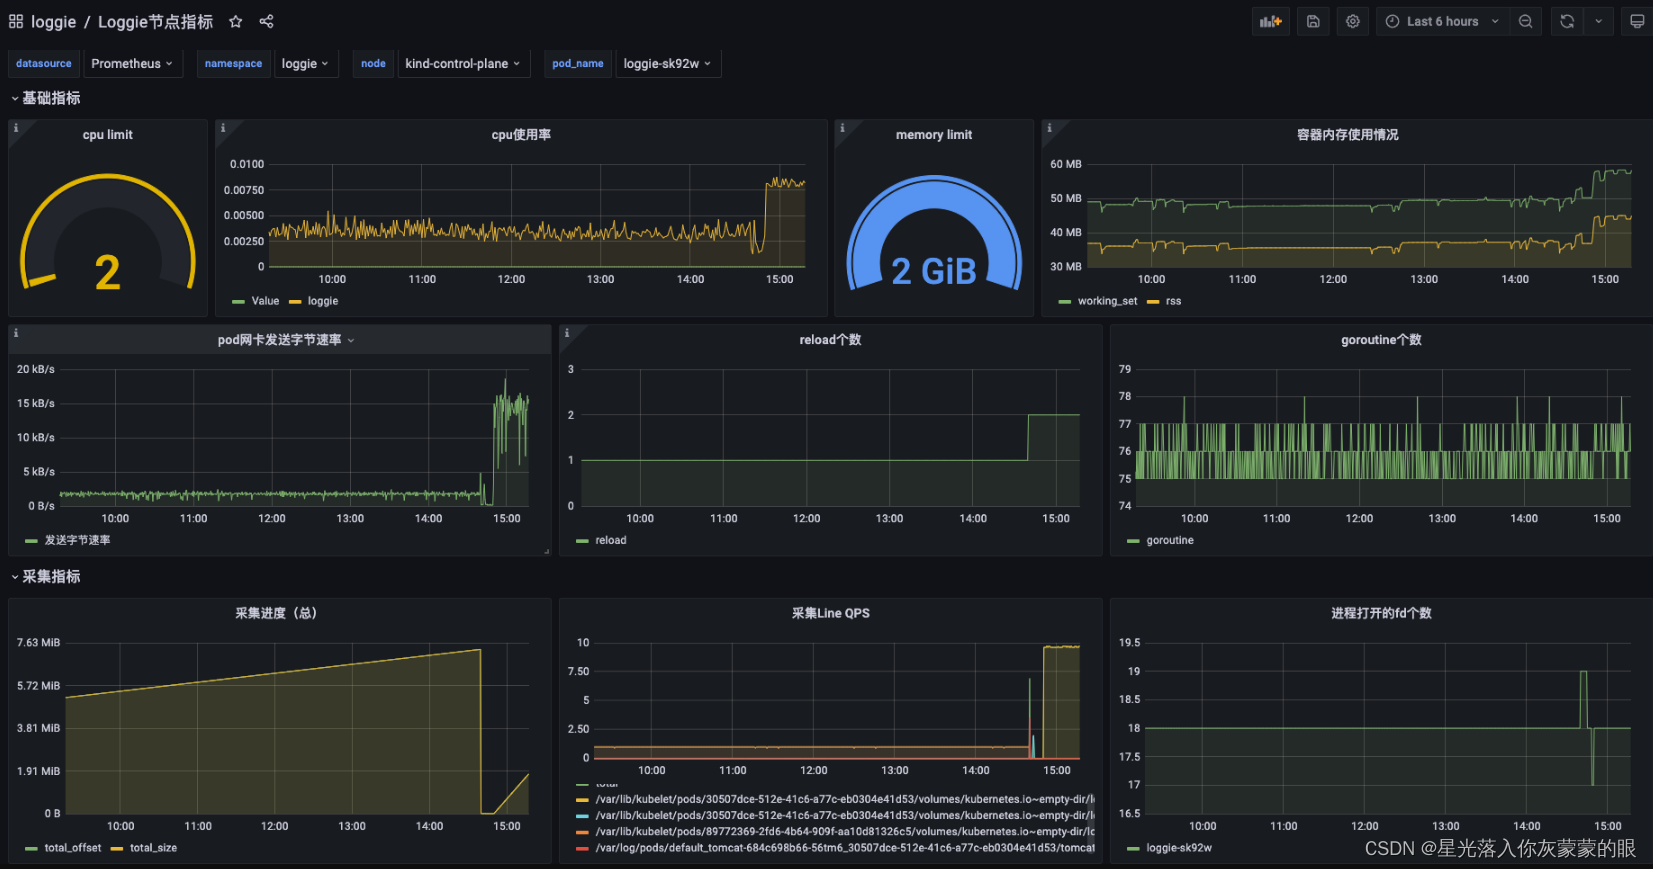Open memory limit panel title menu
This screenshot has width=1653, height=869.
click(934, 135)
